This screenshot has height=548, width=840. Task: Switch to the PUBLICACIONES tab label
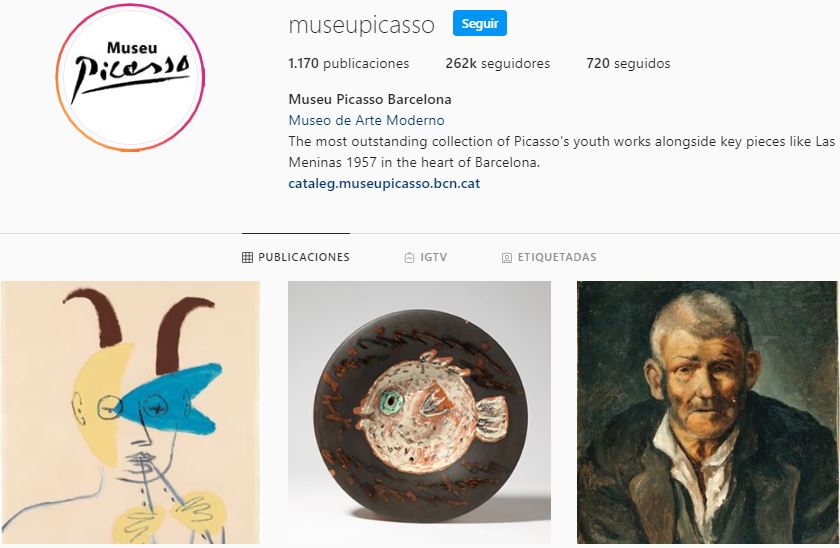304,257
